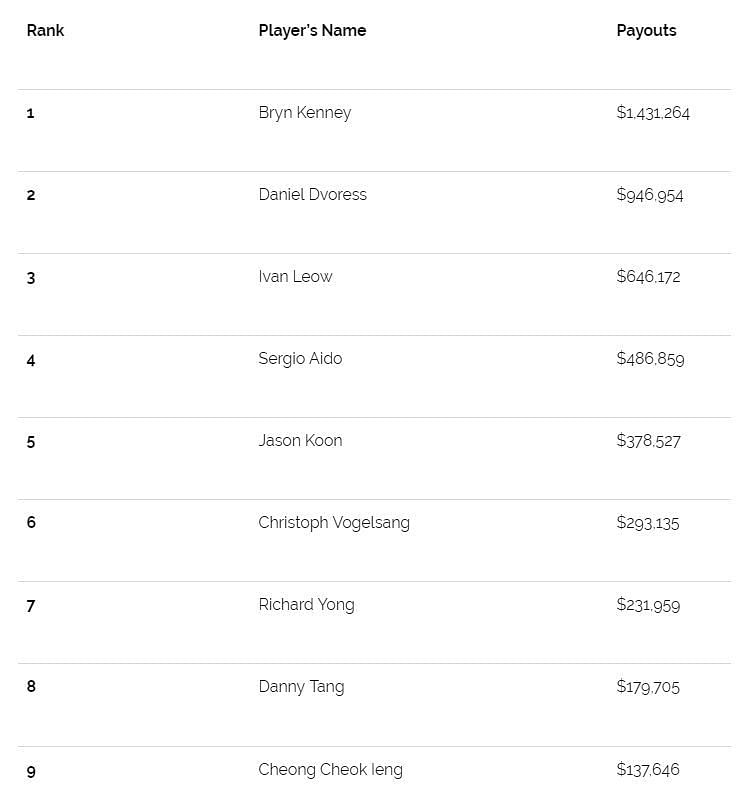Click the name Cheong Cheok Ieng
748x804 pixels.
tap(330, 770)
